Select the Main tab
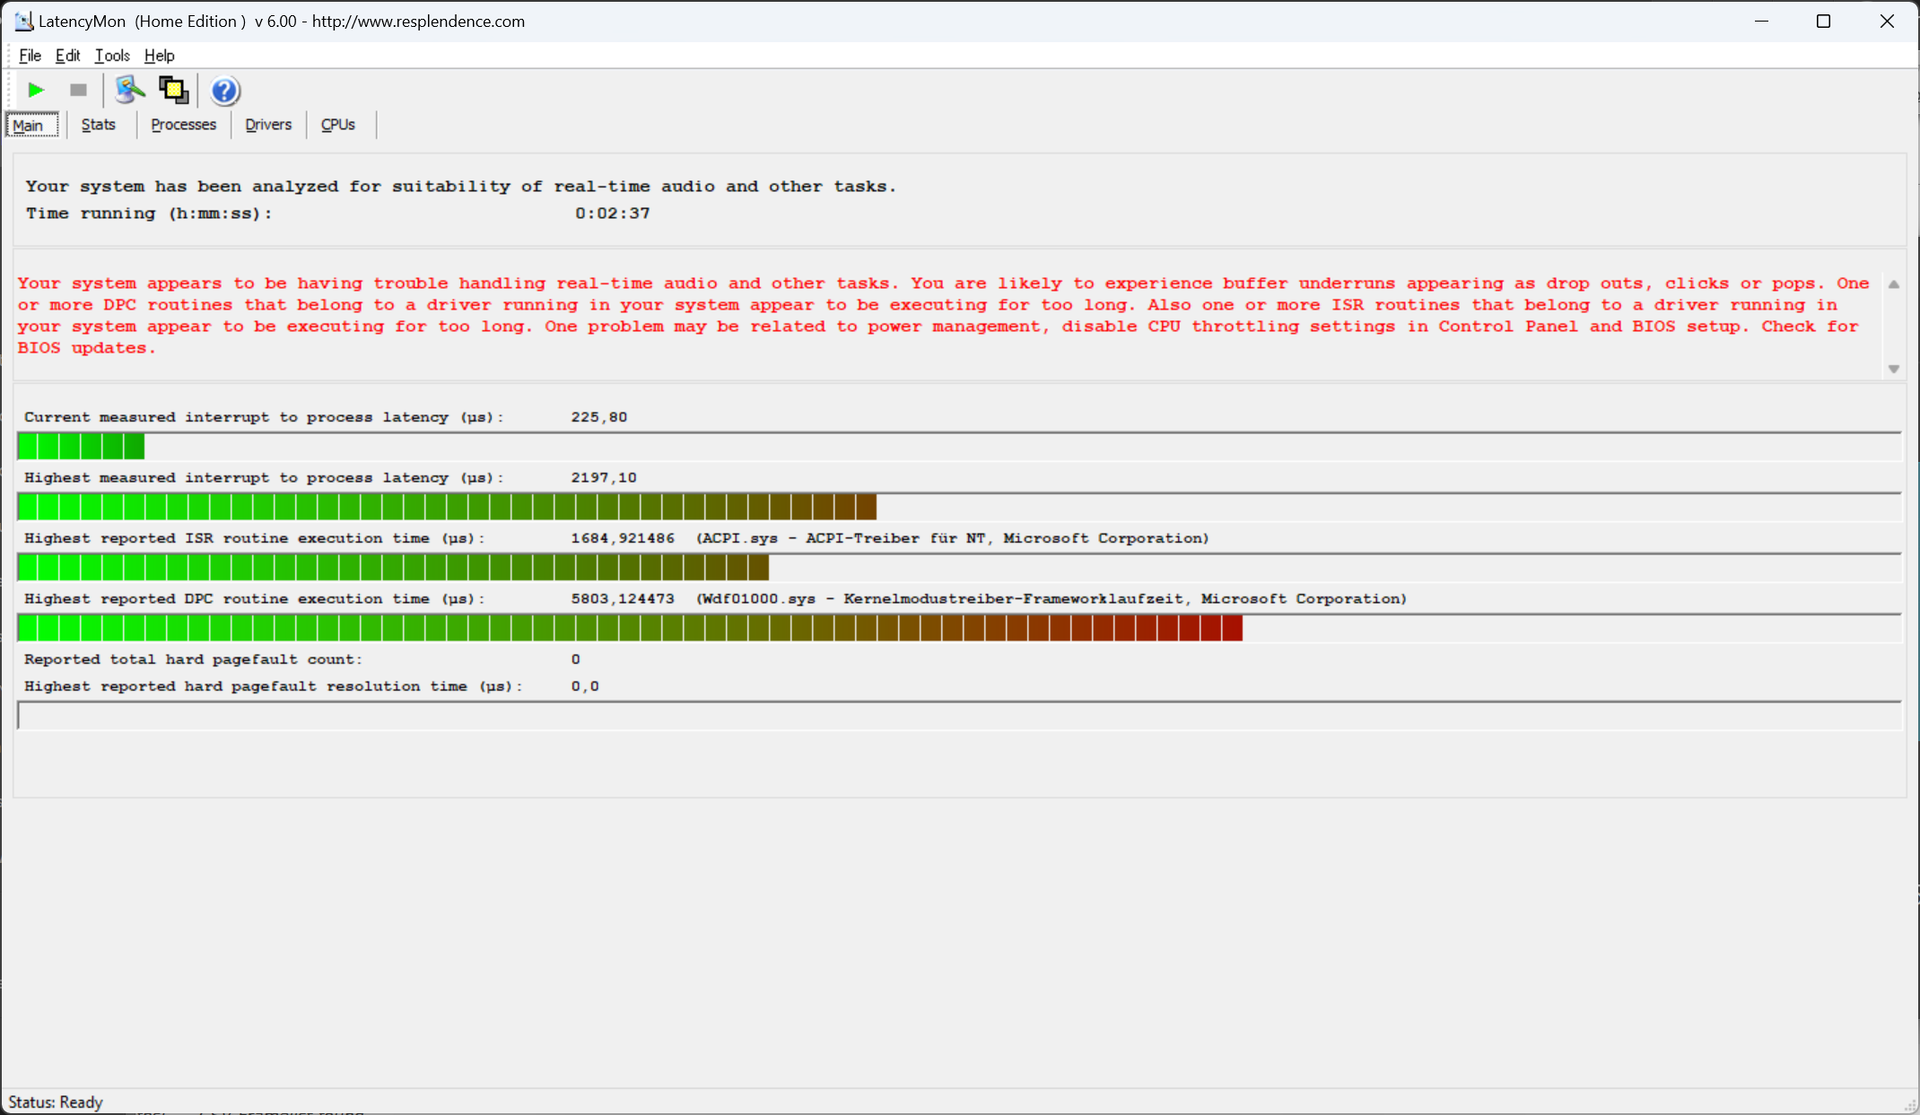Image resolution: width=1920 pixels, height=1115 pixels. tap(29, 125)
